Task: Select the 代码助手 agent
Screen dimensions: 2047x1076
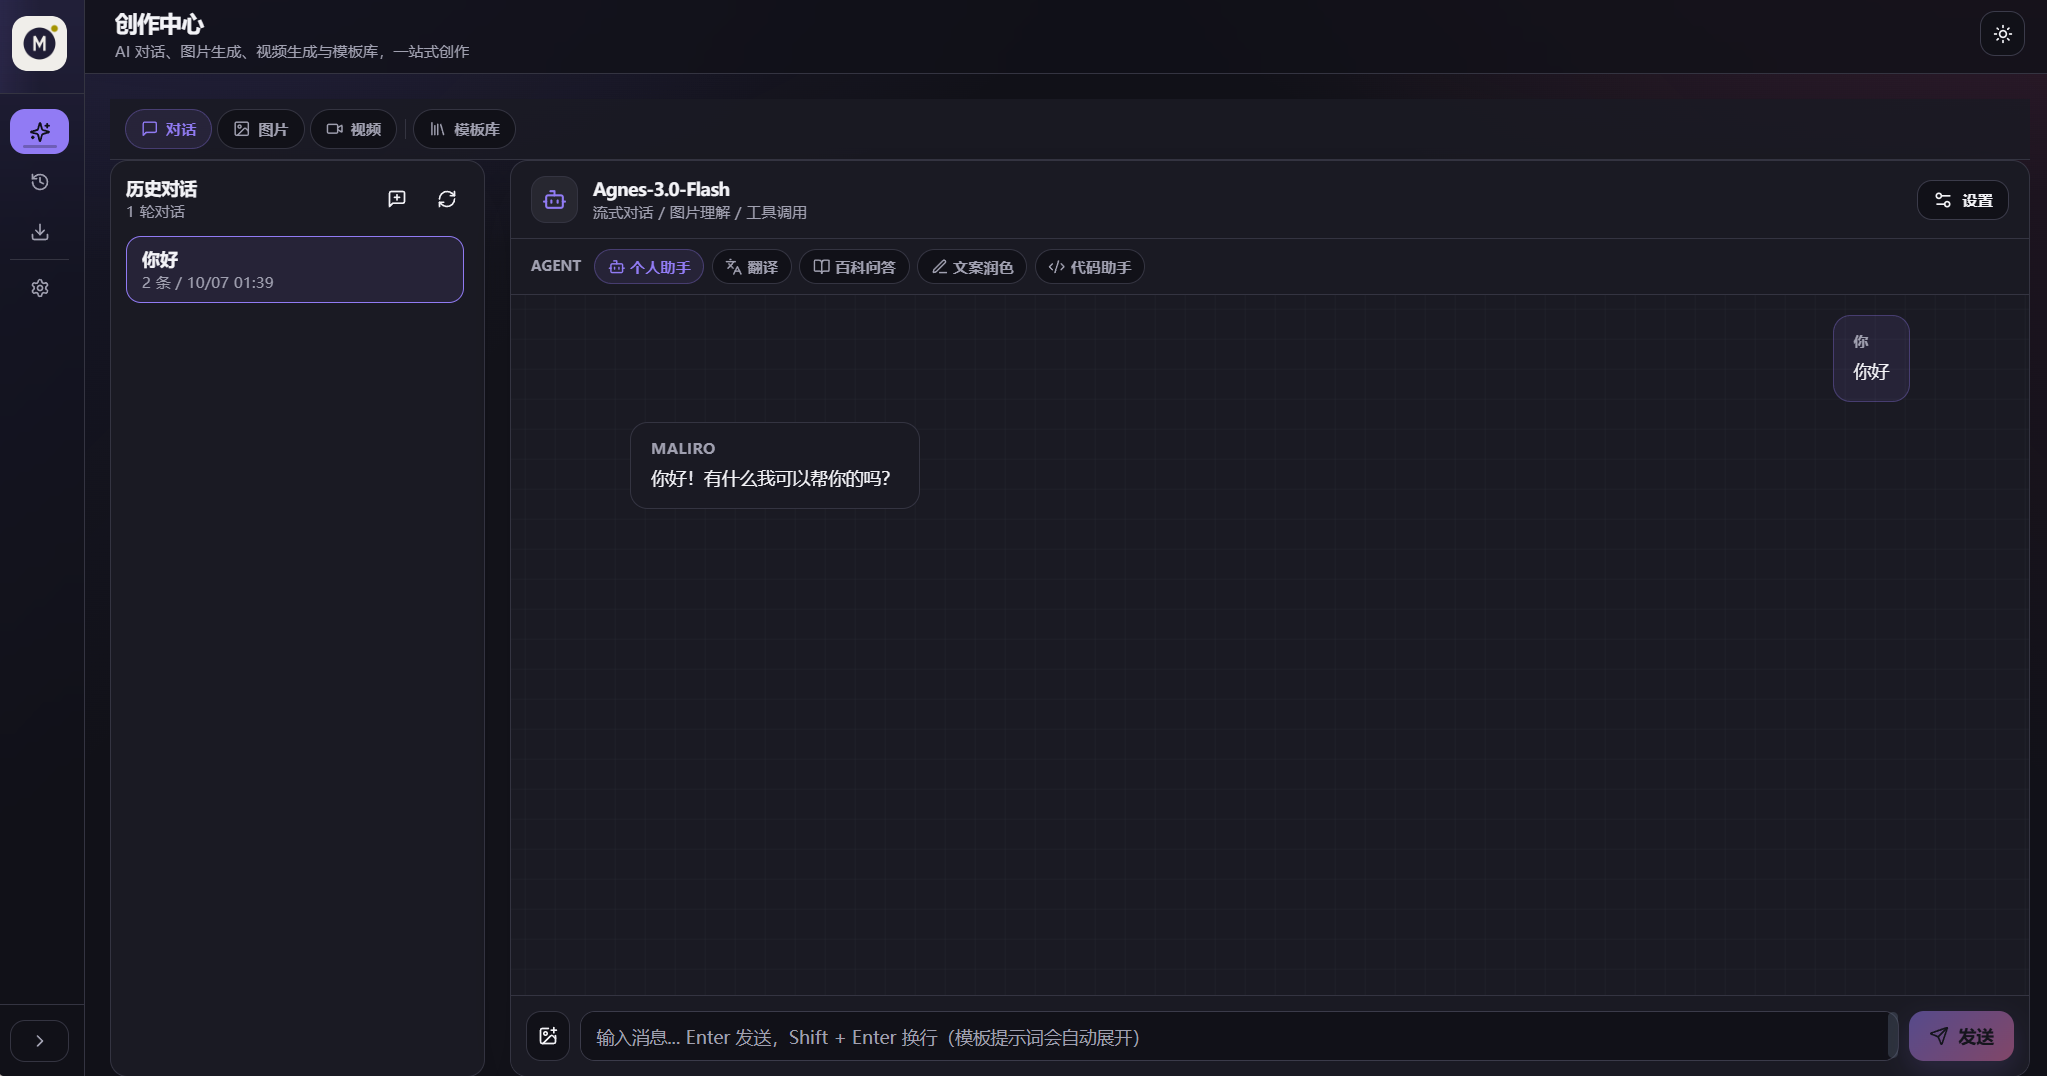Action: coord(1090,267)
